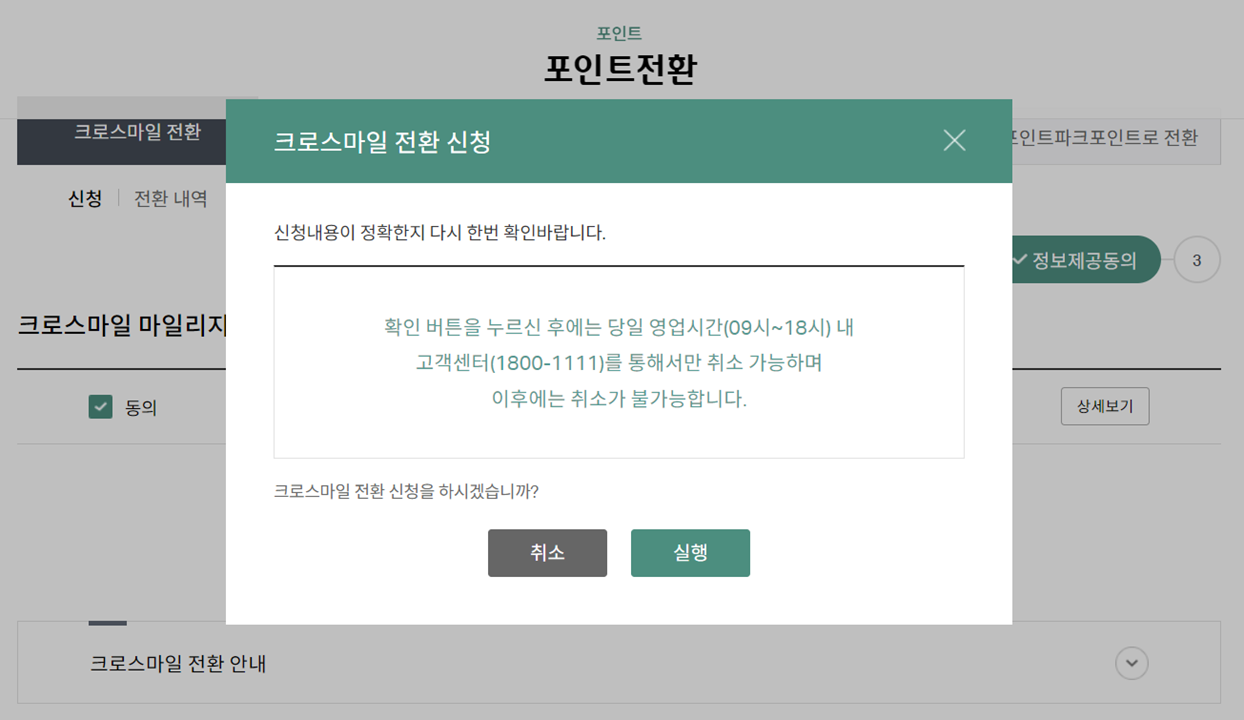This screenshot has width=1244, height=720.
Task: Click the 정보제공동의 progress step
Action: 1085,259
